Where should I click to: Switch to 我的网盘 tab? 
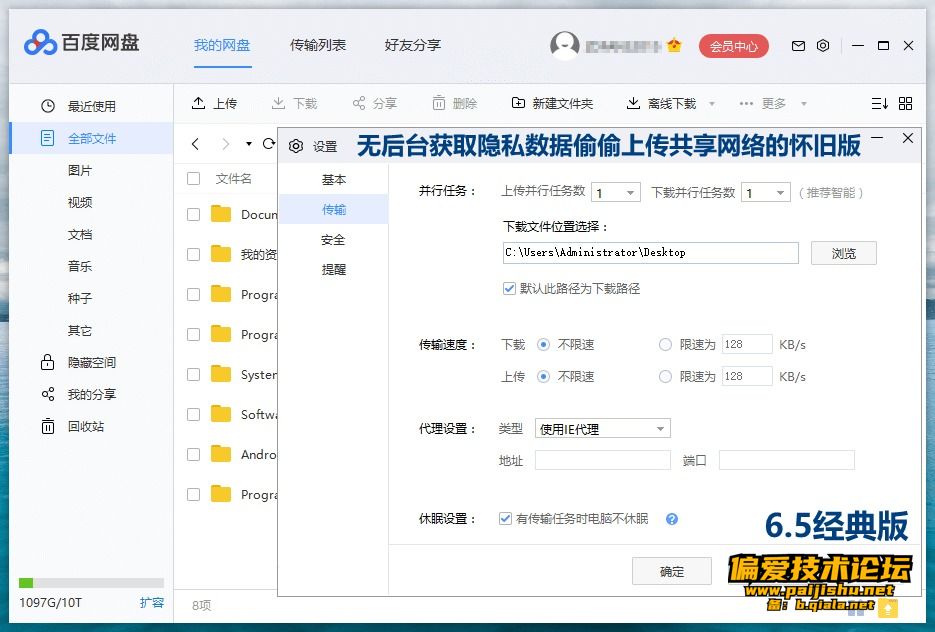point(222,45)
